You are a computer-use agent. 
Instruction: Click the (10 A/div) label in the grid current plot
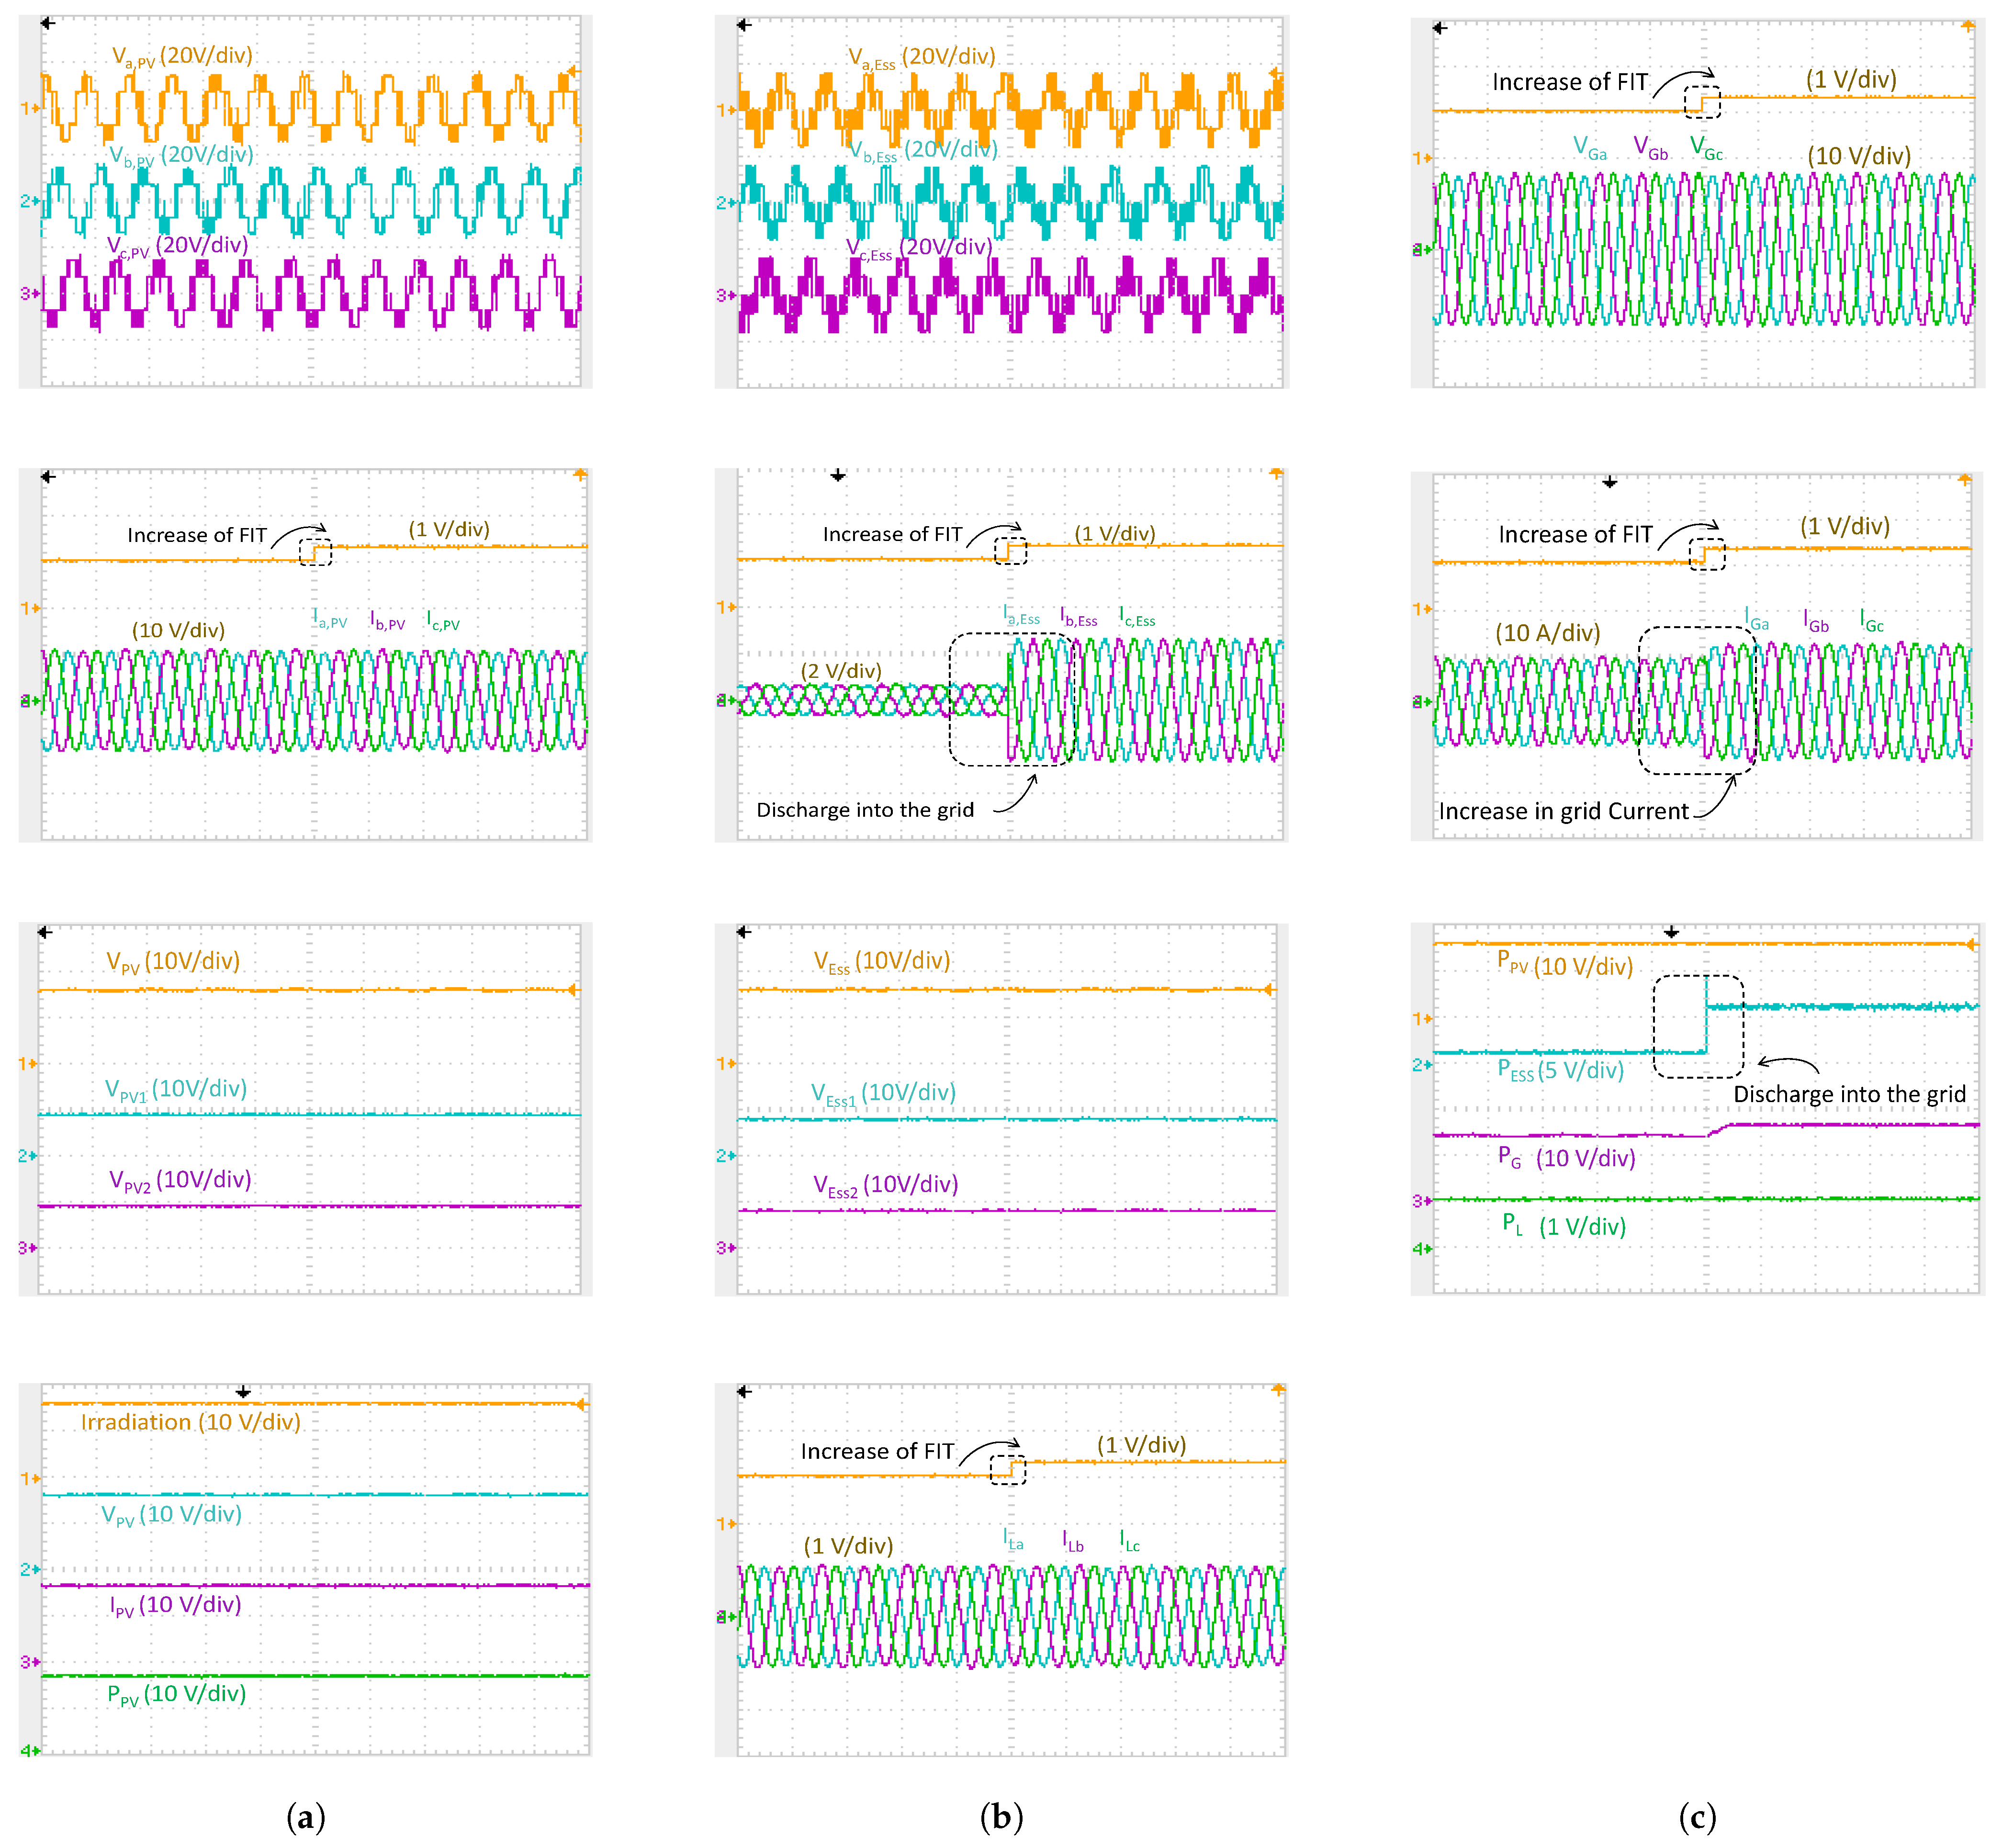[1547, 633]
